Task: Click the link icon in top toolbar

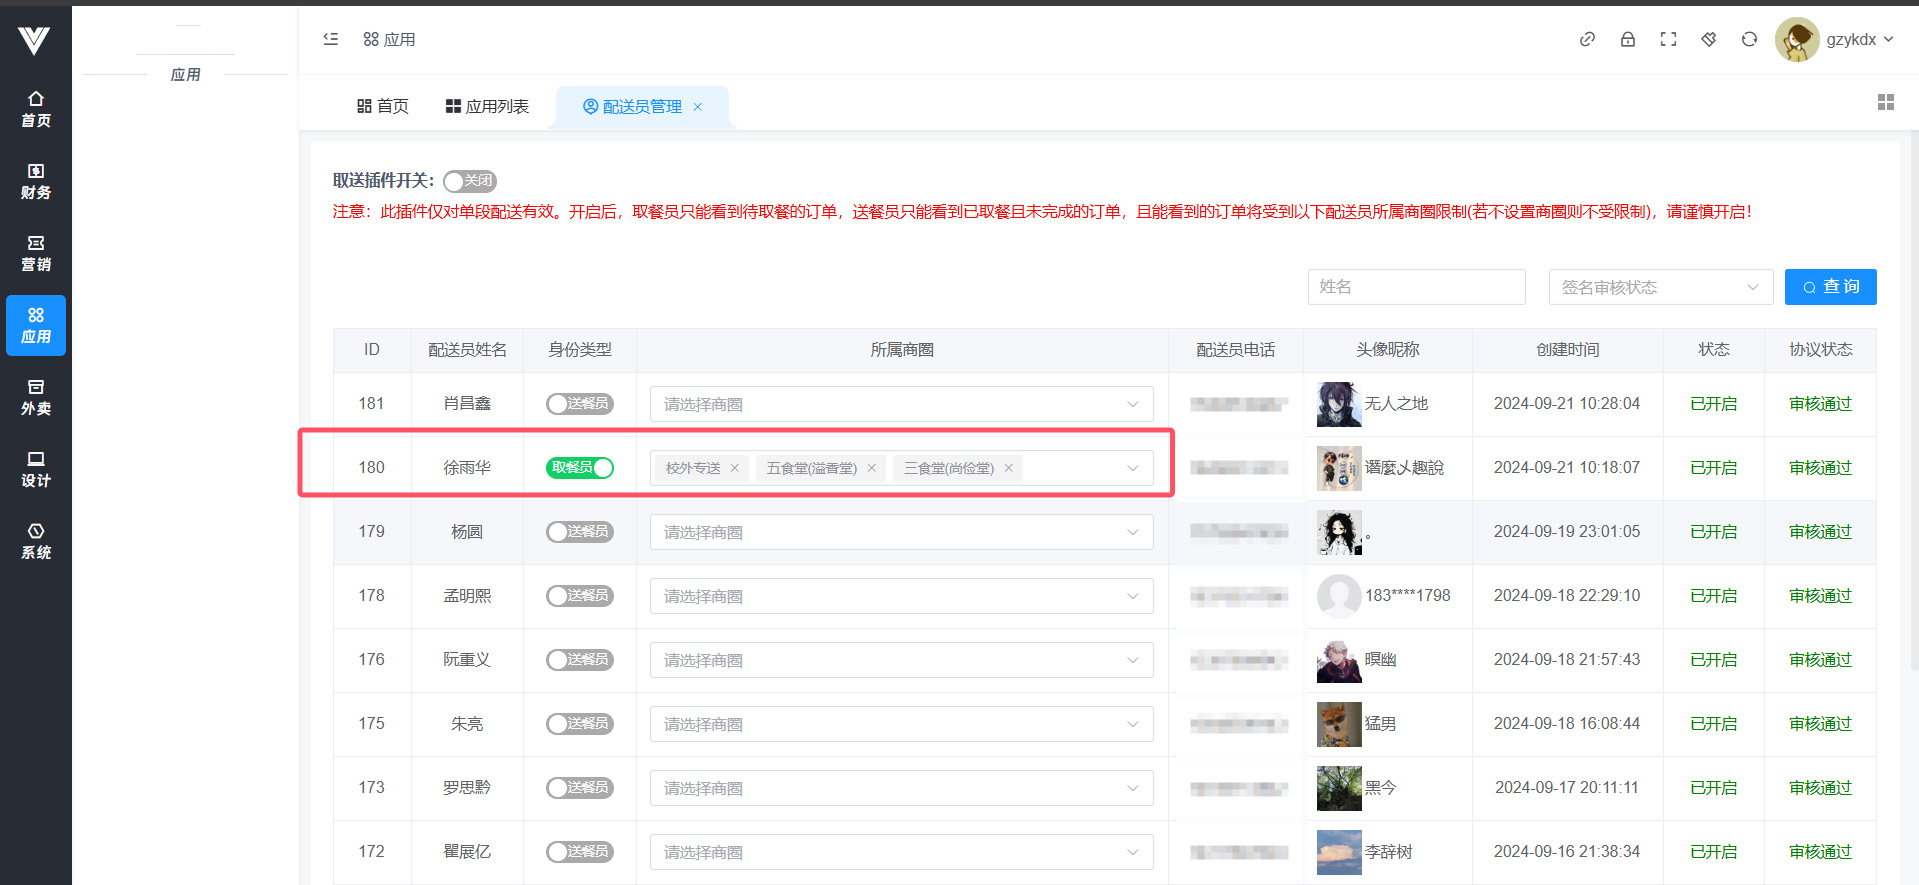Action: point(1587,39)
